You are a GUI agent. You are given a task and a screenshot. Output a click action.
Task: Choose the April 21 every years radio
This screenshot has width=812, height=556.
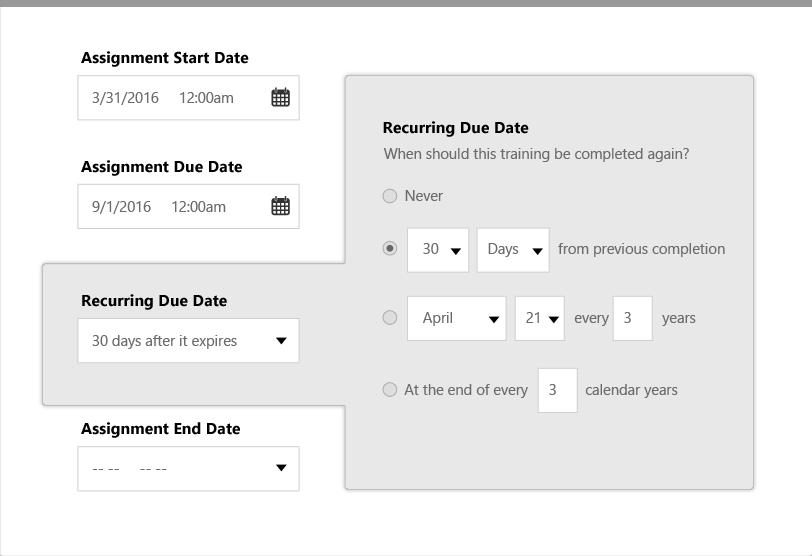pos(390,318)
